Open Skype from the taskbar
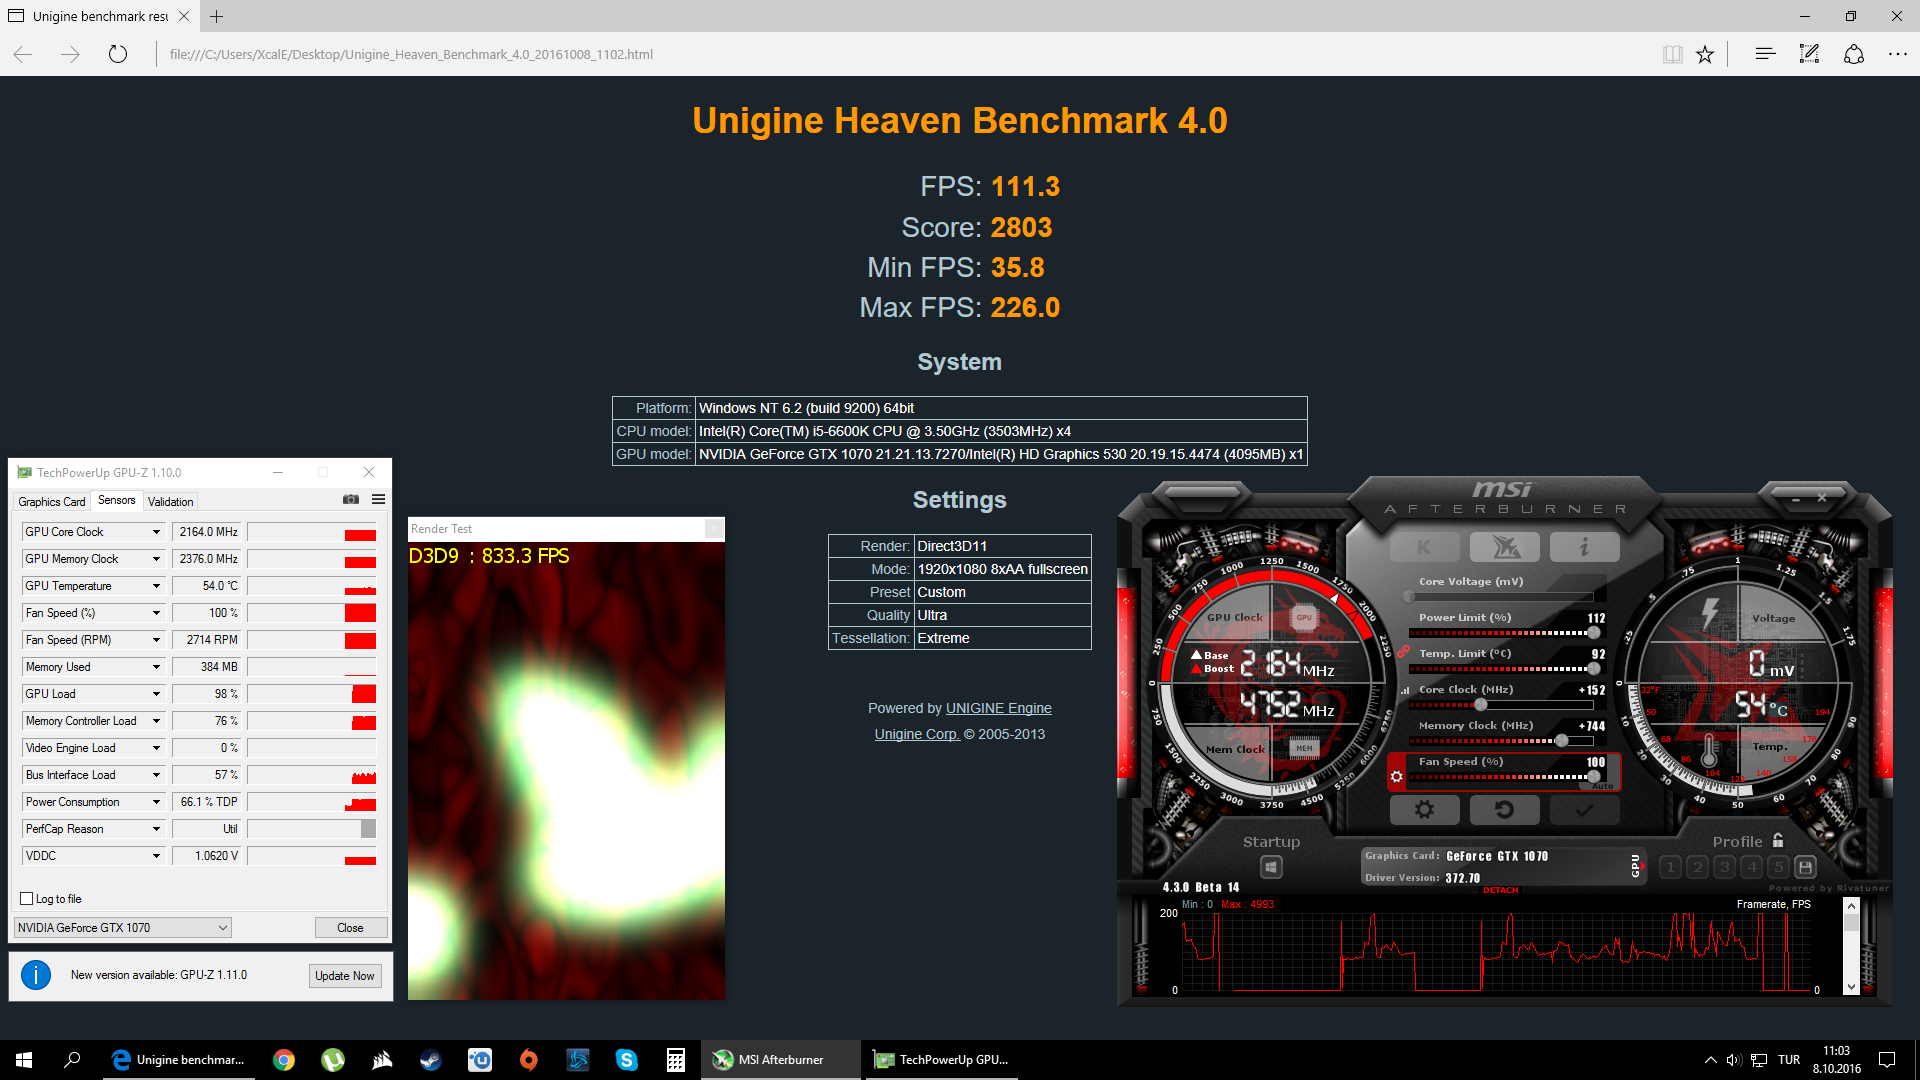 pyautogui.click(x=627, y=1060)
